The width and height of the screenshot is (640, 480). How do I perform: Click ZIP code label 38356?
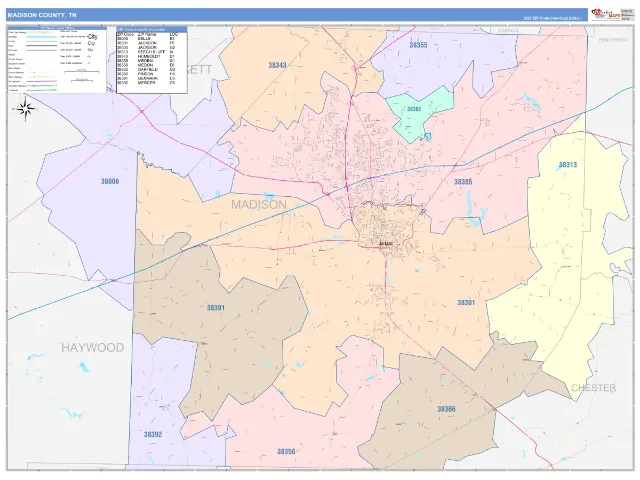pyautogui.click(x=286, y=451)
